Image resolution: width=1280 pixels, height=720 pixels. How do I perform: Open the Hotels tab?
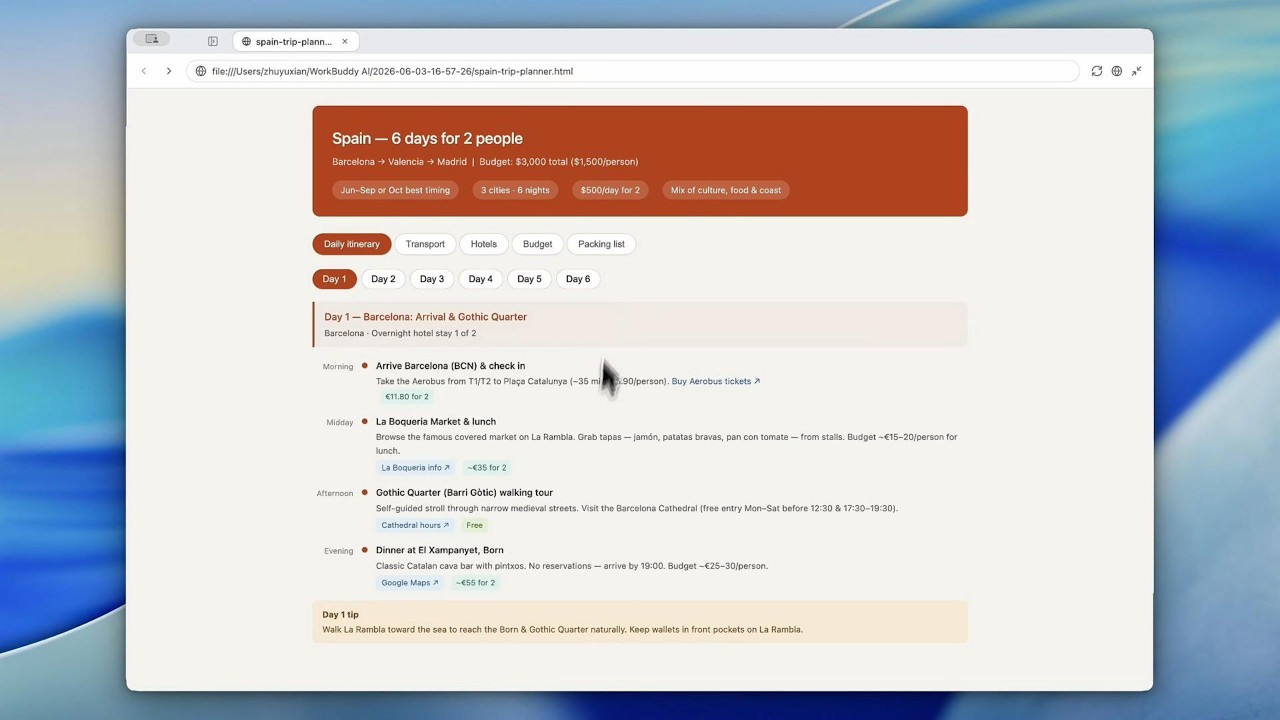tap(484, 244)
